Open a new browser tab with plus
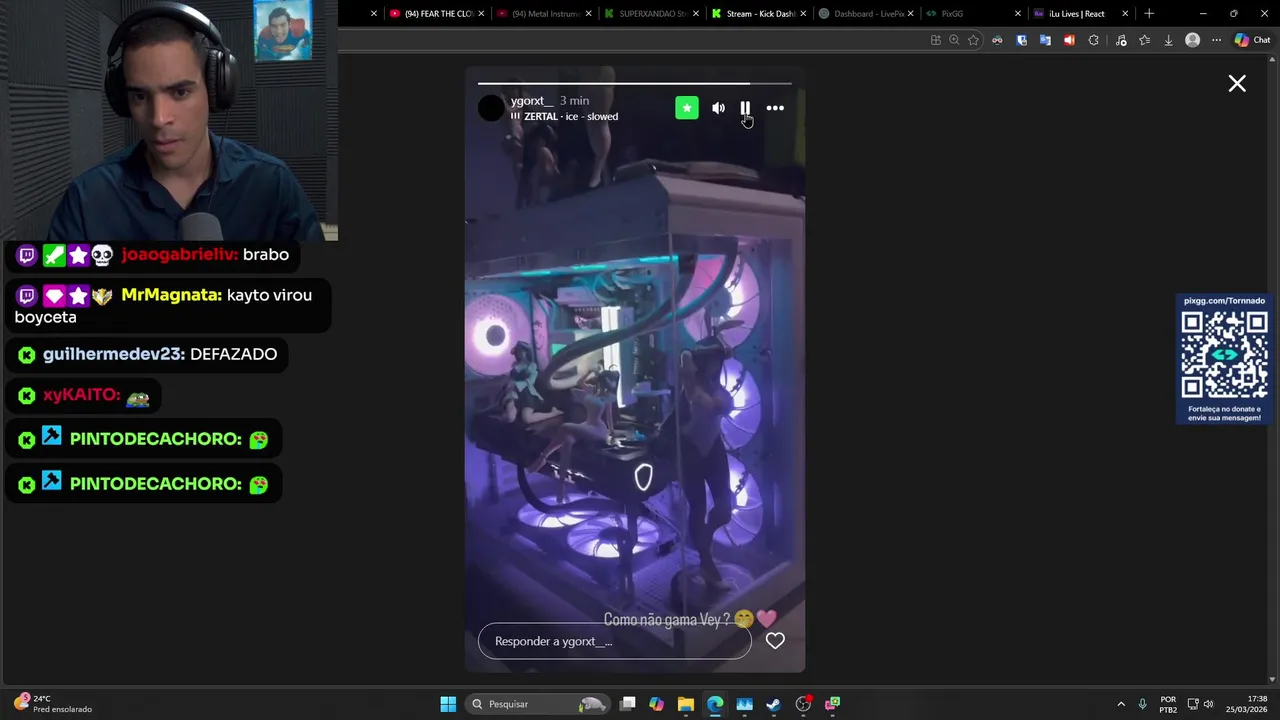Image resolution: width=1280 pixels, height=720 pixels. (1149, 14)
